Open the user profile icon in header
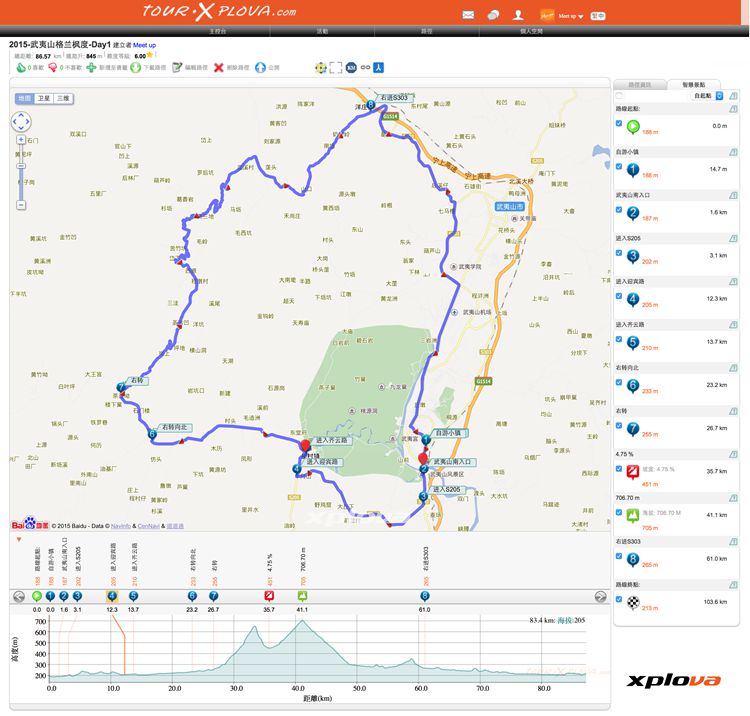The width and height of the screenshot is (750, 716). point(518,15)
